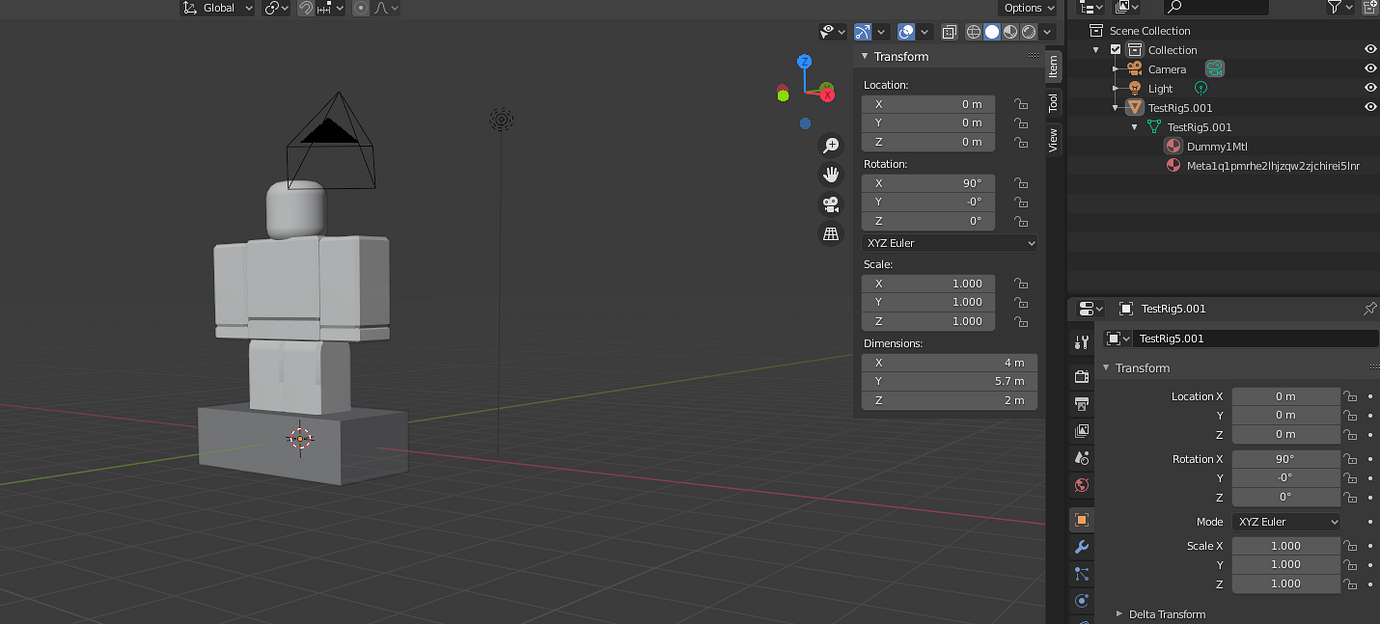Enable rendered viewport shading mode
Viewport: 1380px width, 624px height.
point(1030,31)
